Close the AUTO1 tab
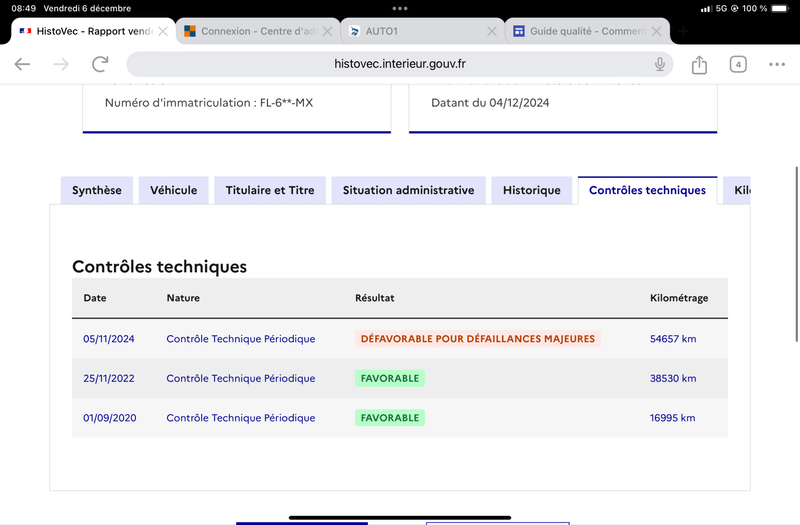Viewport: 800px width, 525px height. [492, 31]
